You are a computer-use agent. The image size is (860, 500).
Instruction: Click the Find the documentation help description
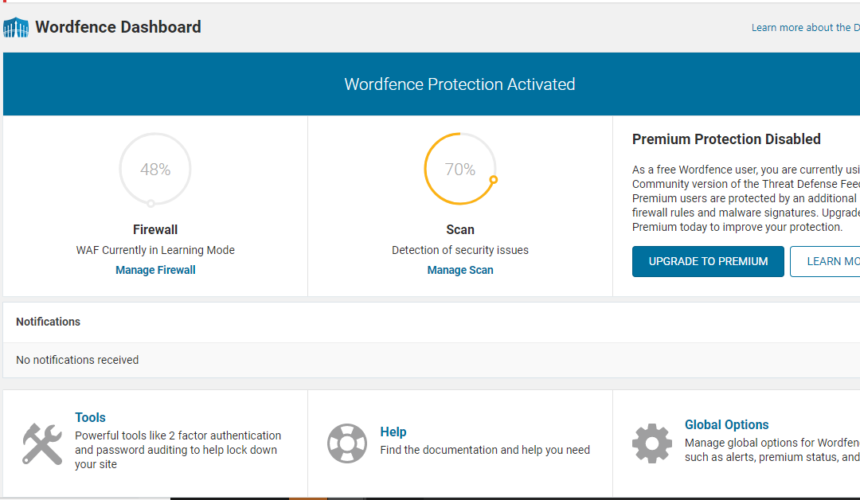tap(485, 450)
